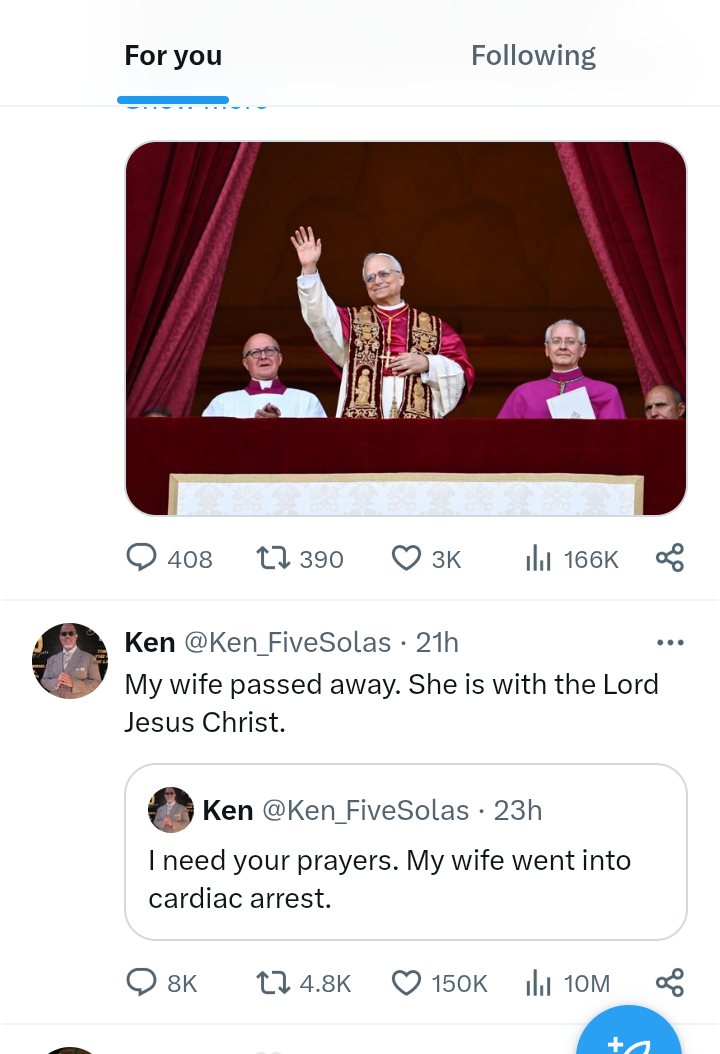View the 10M views count on Ken's post
Viewport: 720px width, 1054px height.
click(539, 983)
